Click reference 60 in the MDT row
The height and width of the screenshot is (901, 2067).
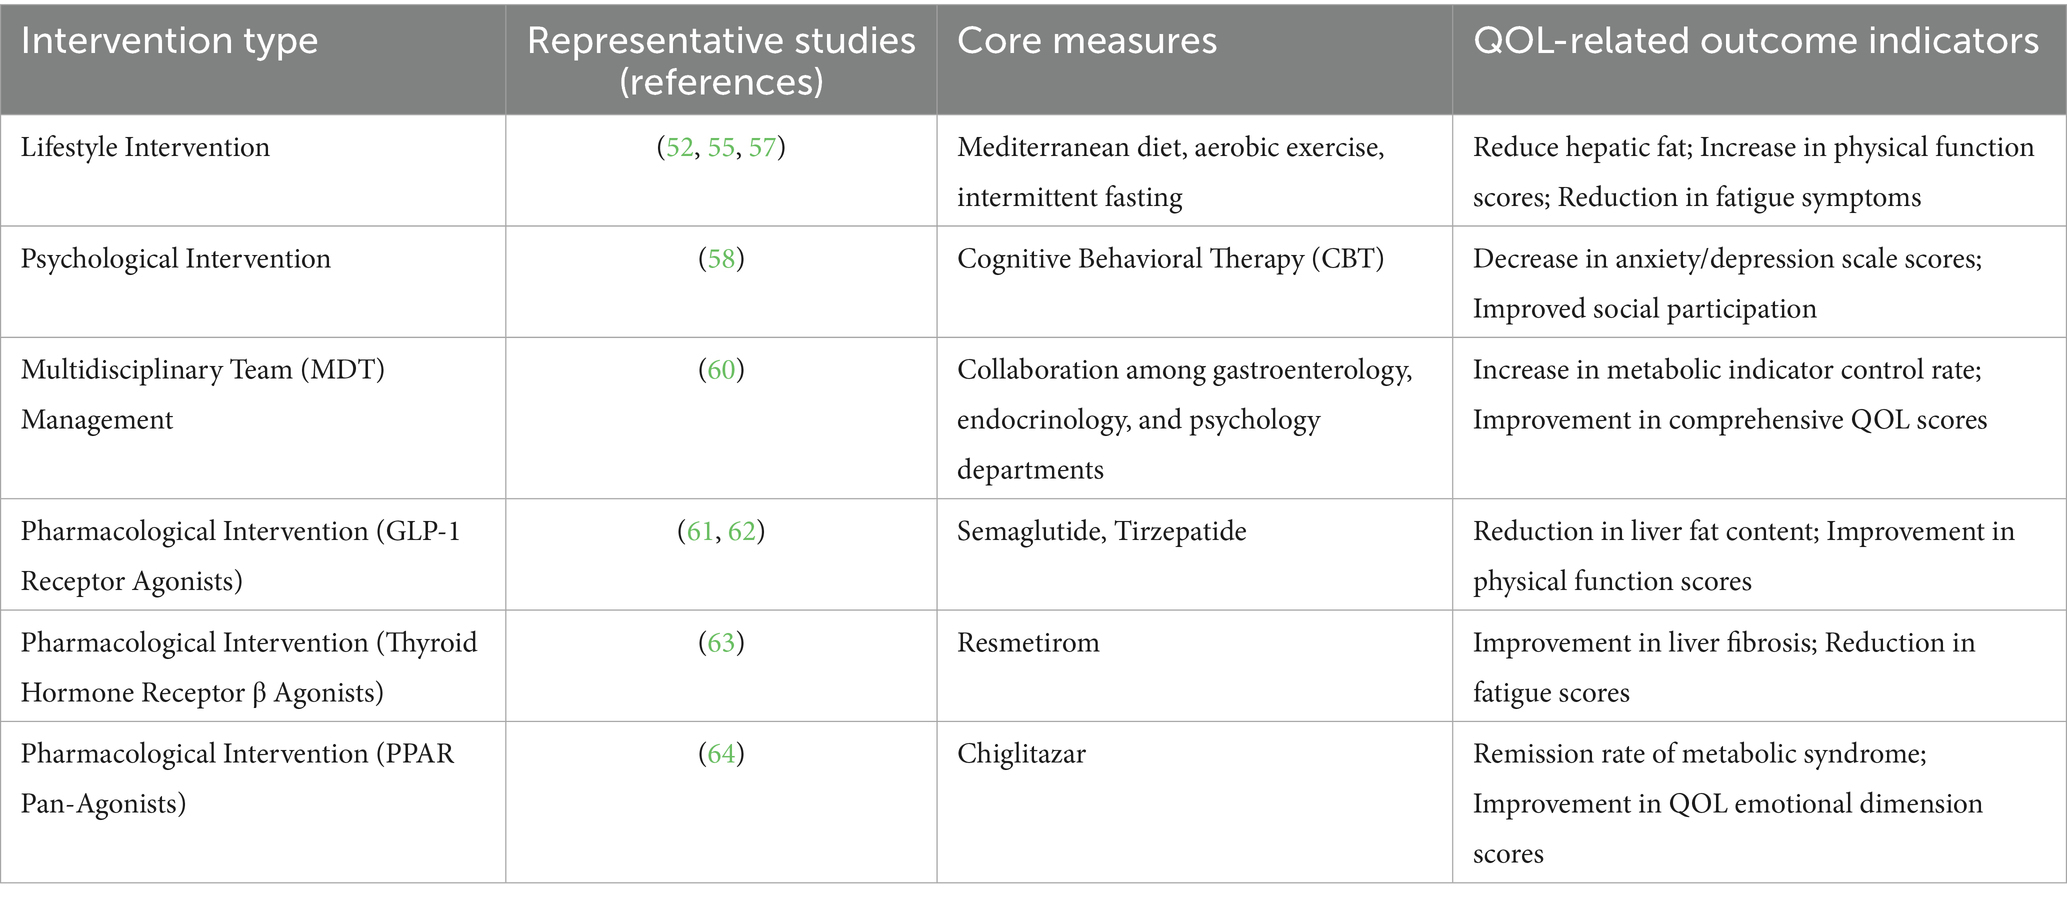point(721,370)
